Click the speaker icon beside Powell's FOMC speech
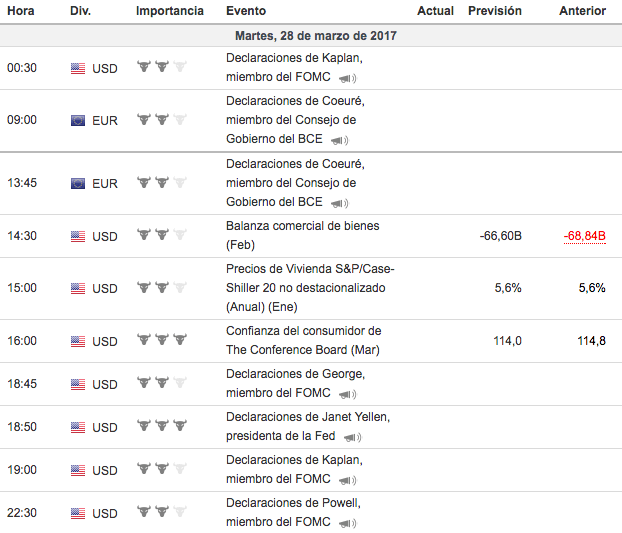The height and width of the screenshot is (533, 622). coord(347,523)
